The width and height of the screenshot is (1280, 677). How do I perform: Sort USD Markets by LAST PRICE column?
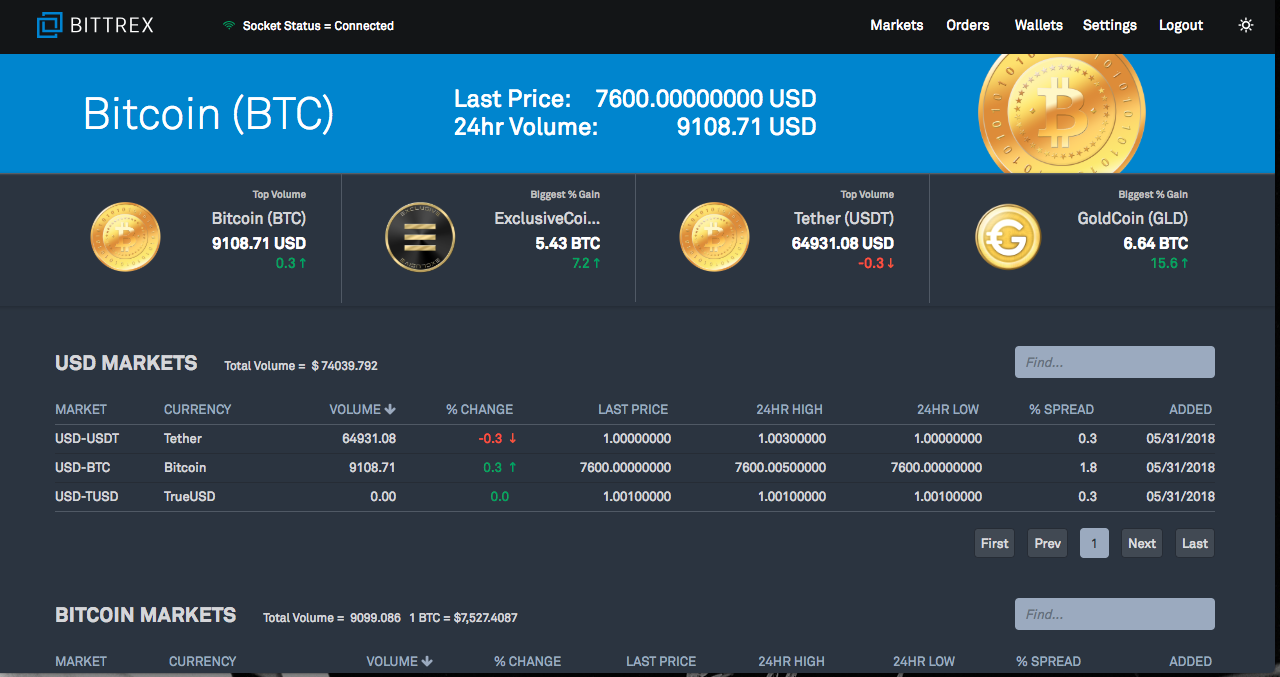[633, 409]
